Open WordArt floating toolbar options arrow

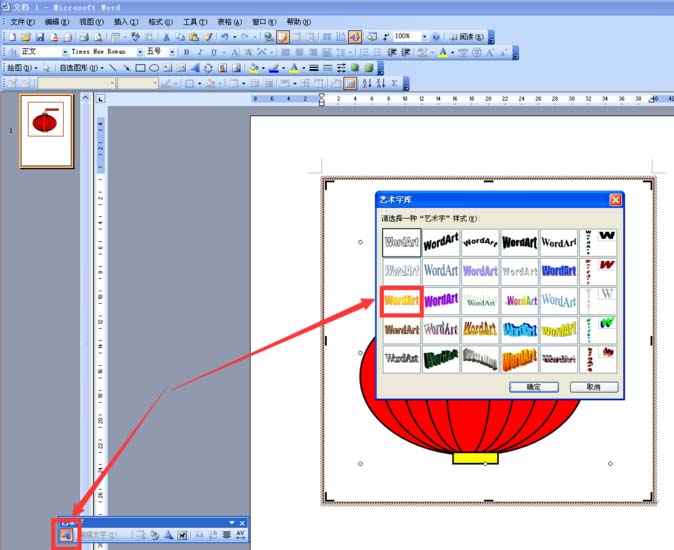tap(232, 523)
